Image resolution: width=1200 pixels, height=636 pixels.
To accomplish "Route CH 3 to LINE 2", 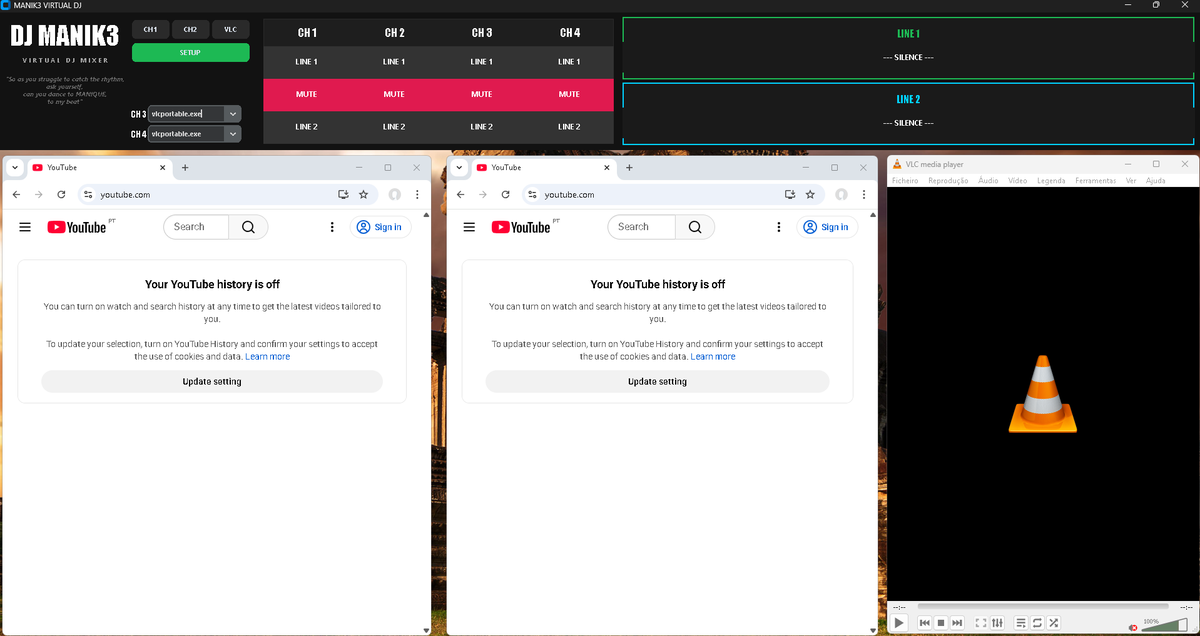I will 482,127.
